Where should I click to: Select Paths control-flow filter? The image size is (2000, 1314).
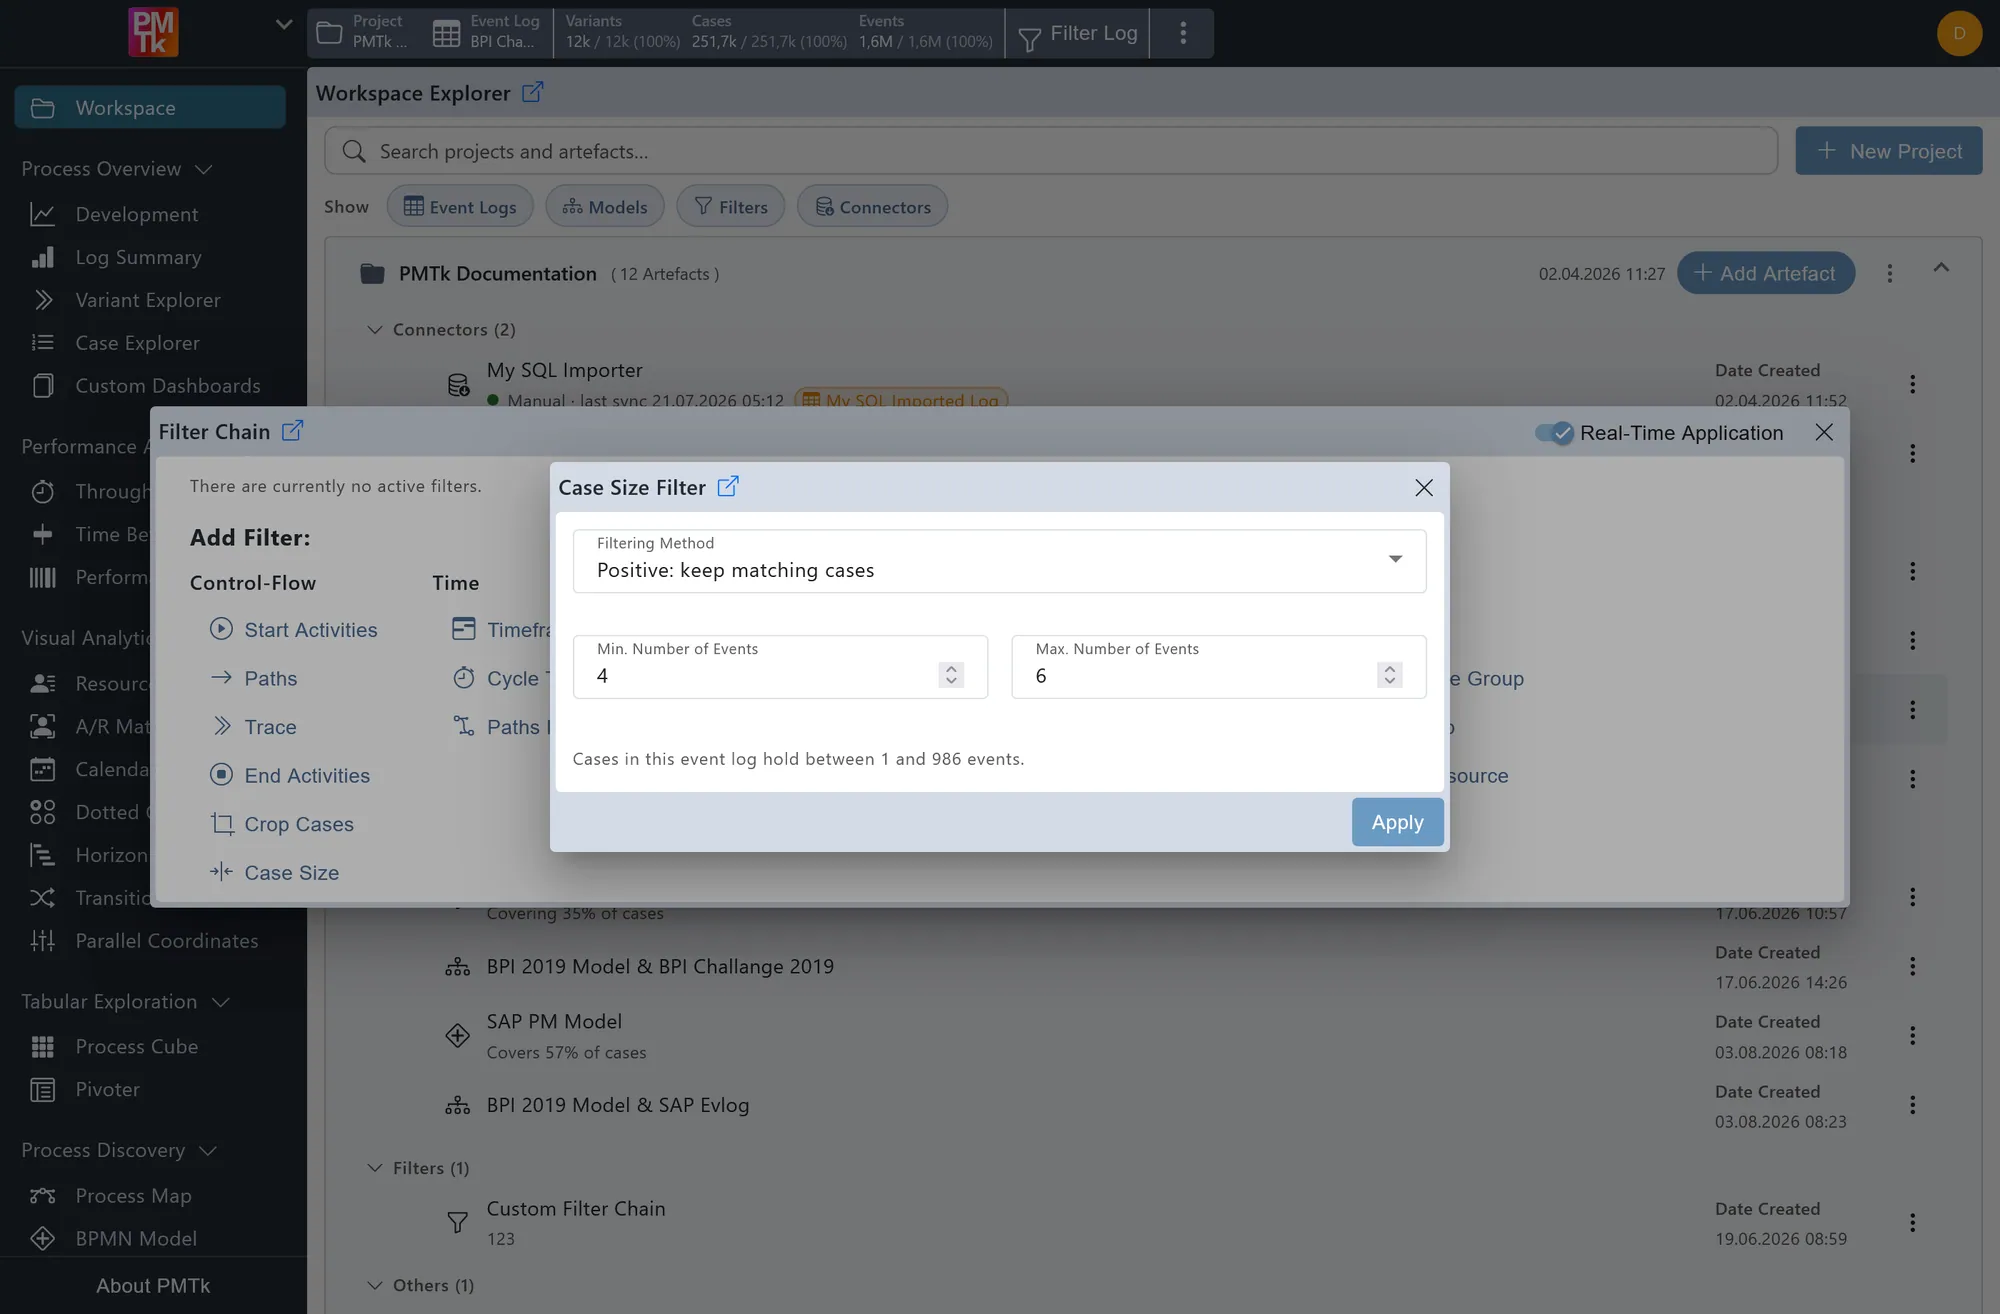point(253,678)
